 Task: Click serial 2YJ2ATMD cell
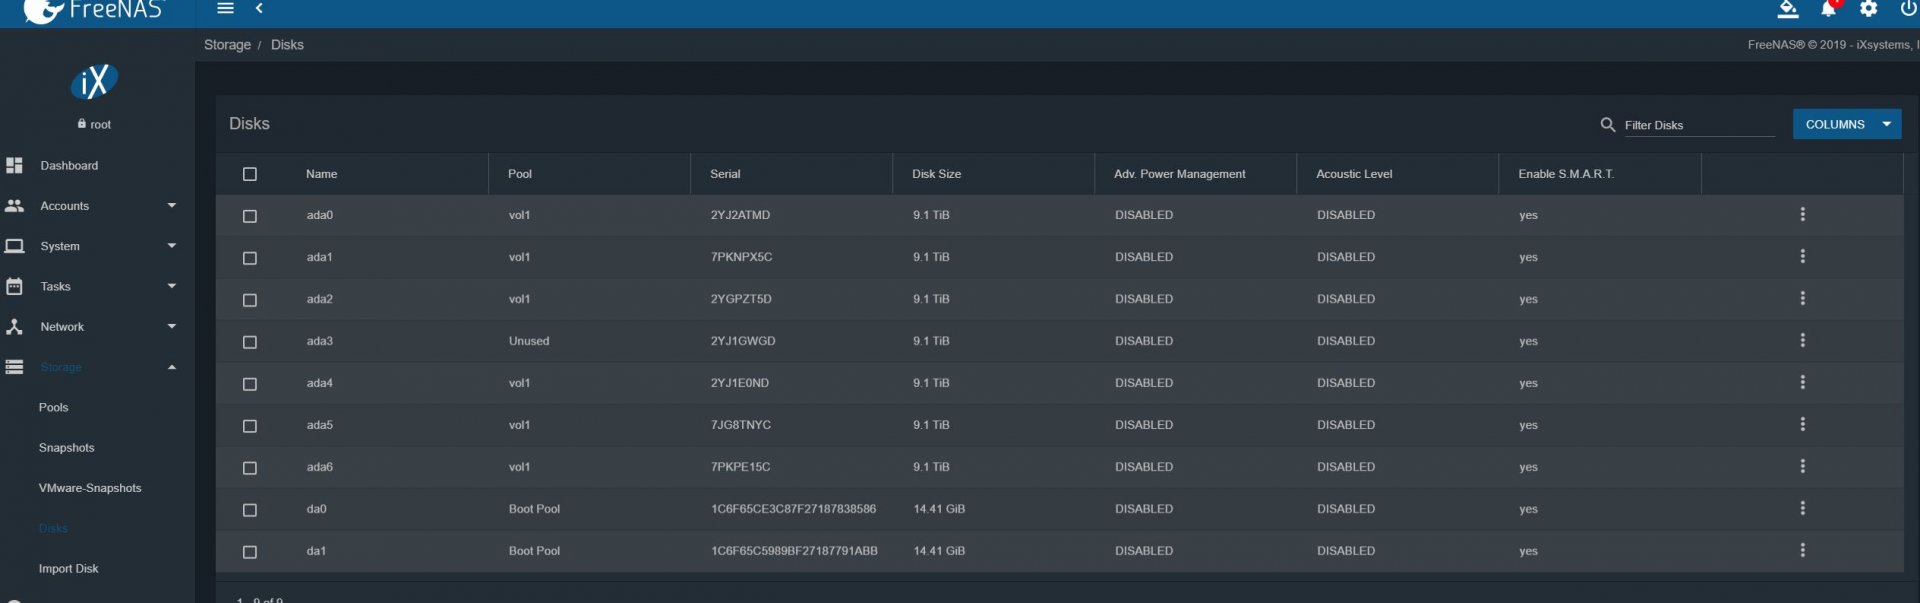740,215
